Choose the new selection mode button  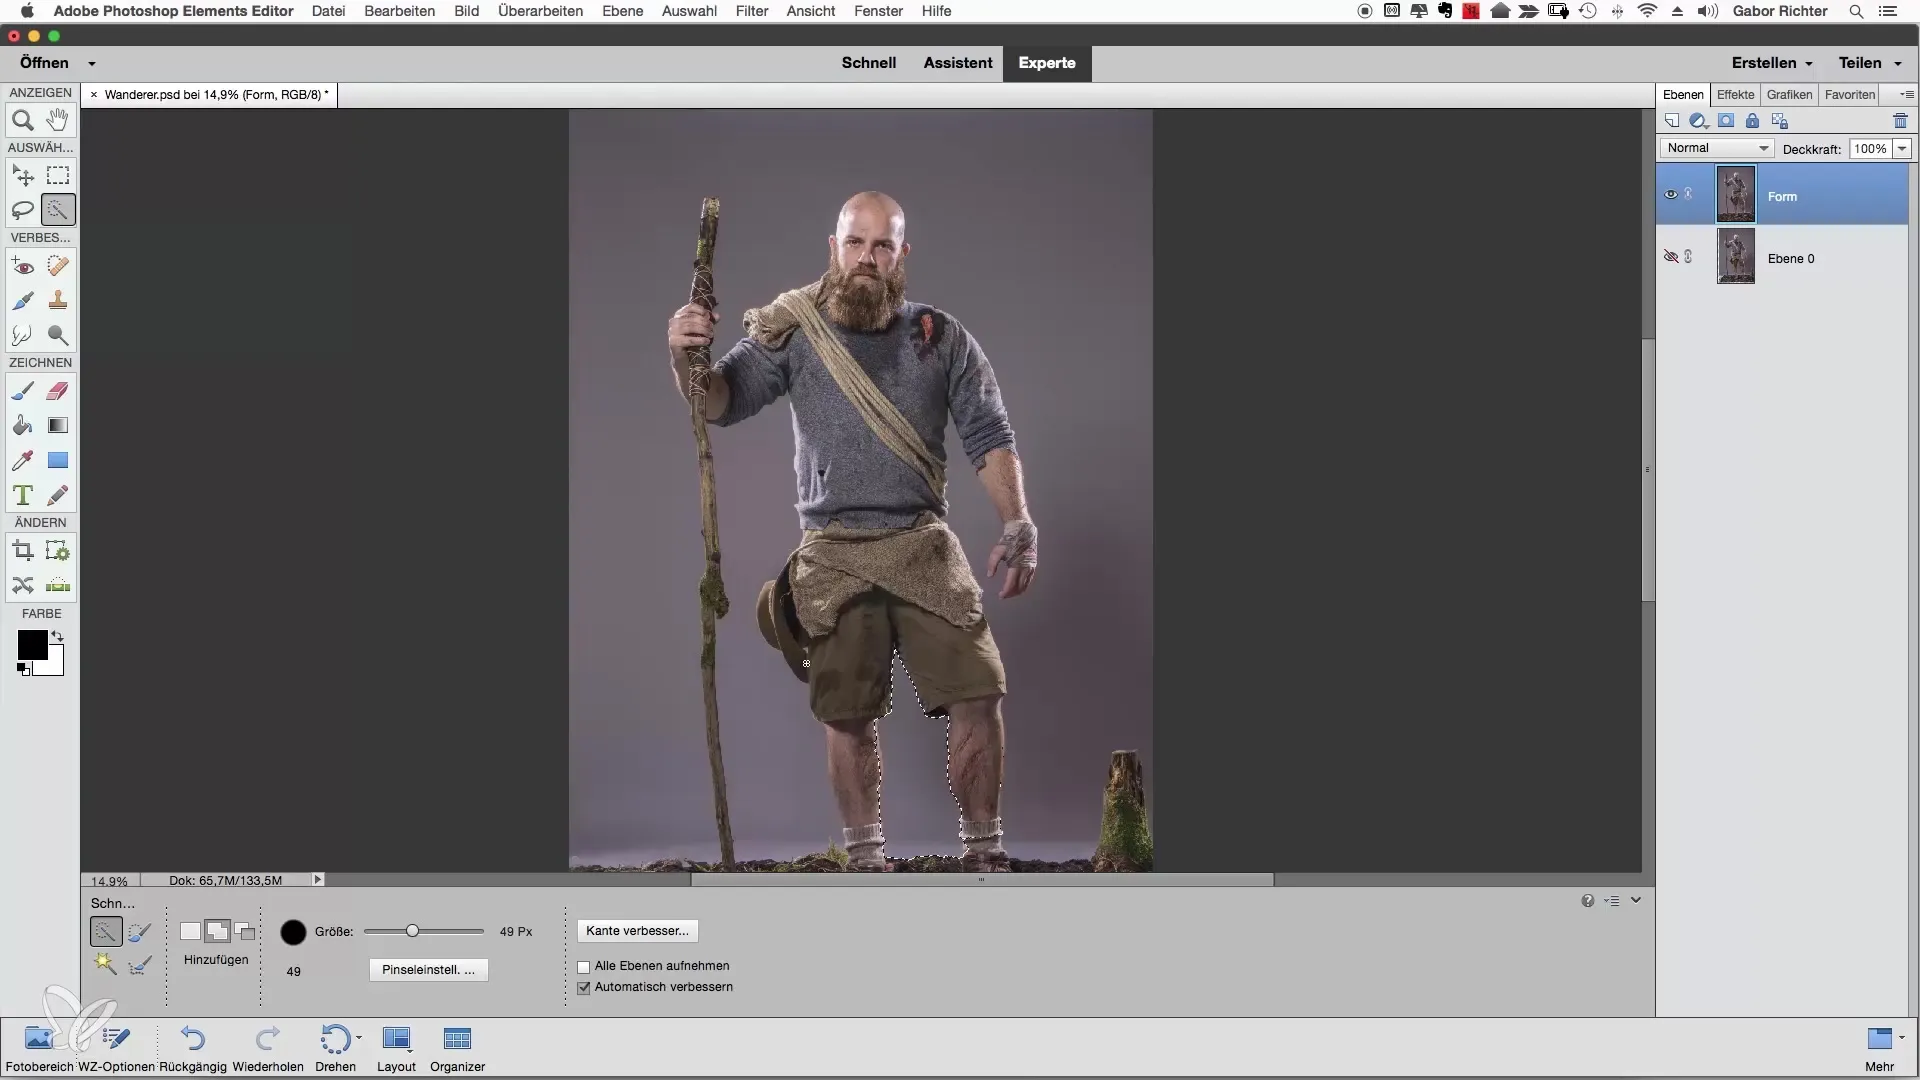tap(190, 931)
